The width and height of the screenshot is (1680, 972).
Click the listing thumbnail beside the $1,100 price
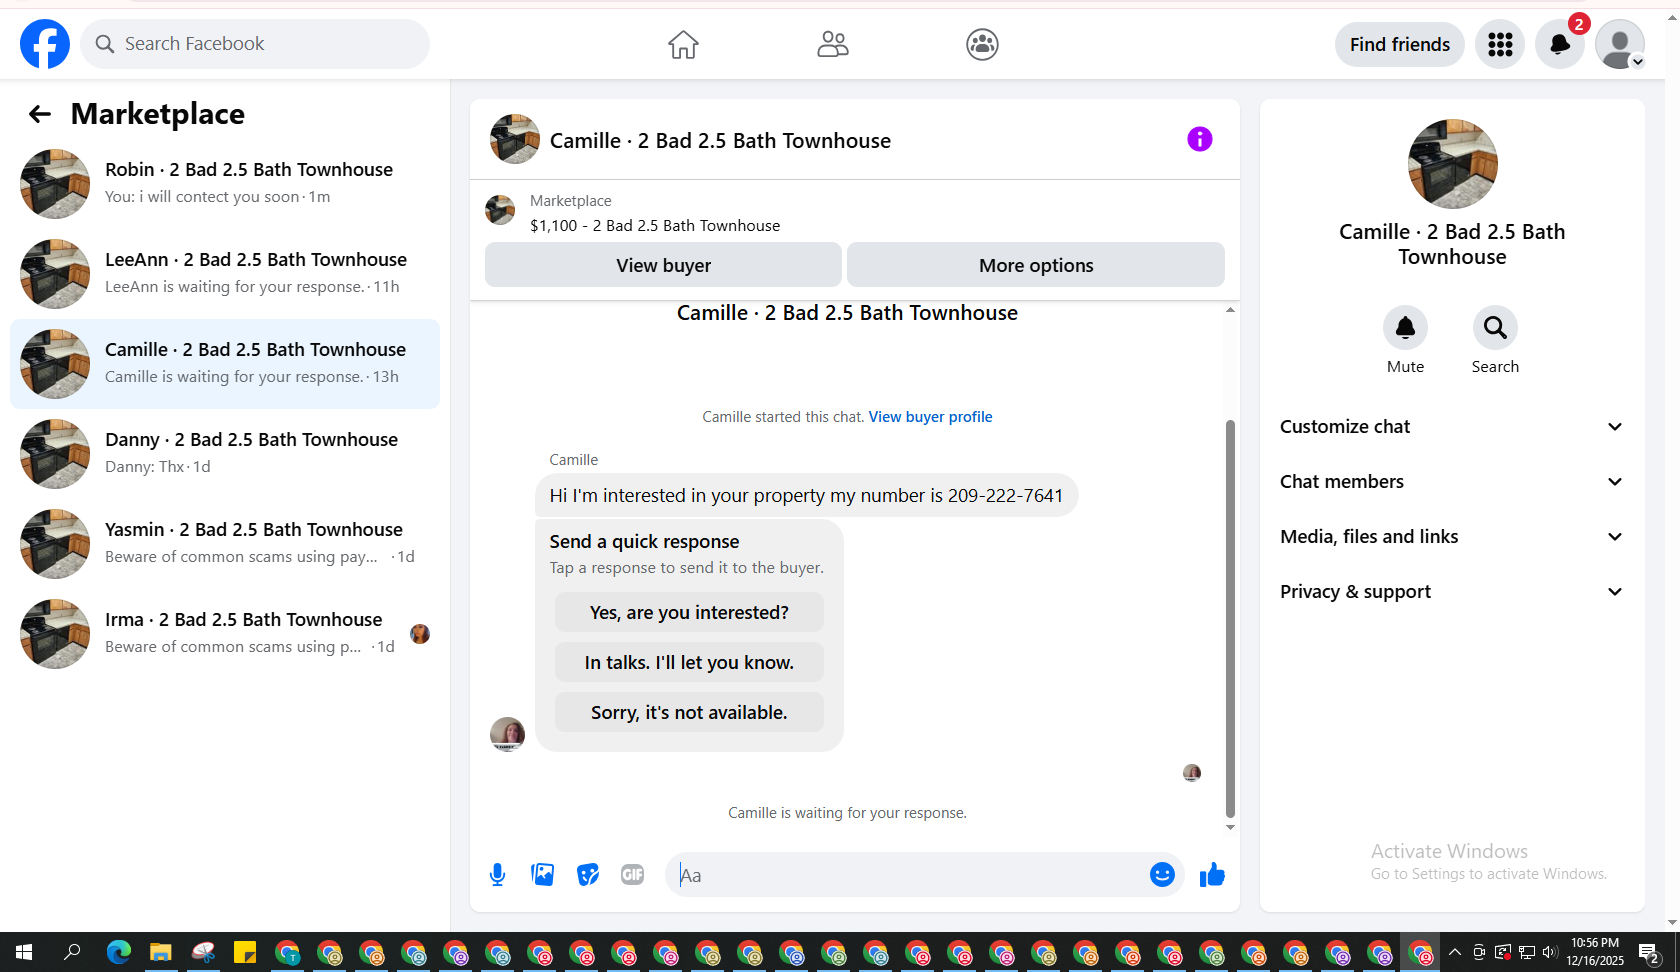500,211
